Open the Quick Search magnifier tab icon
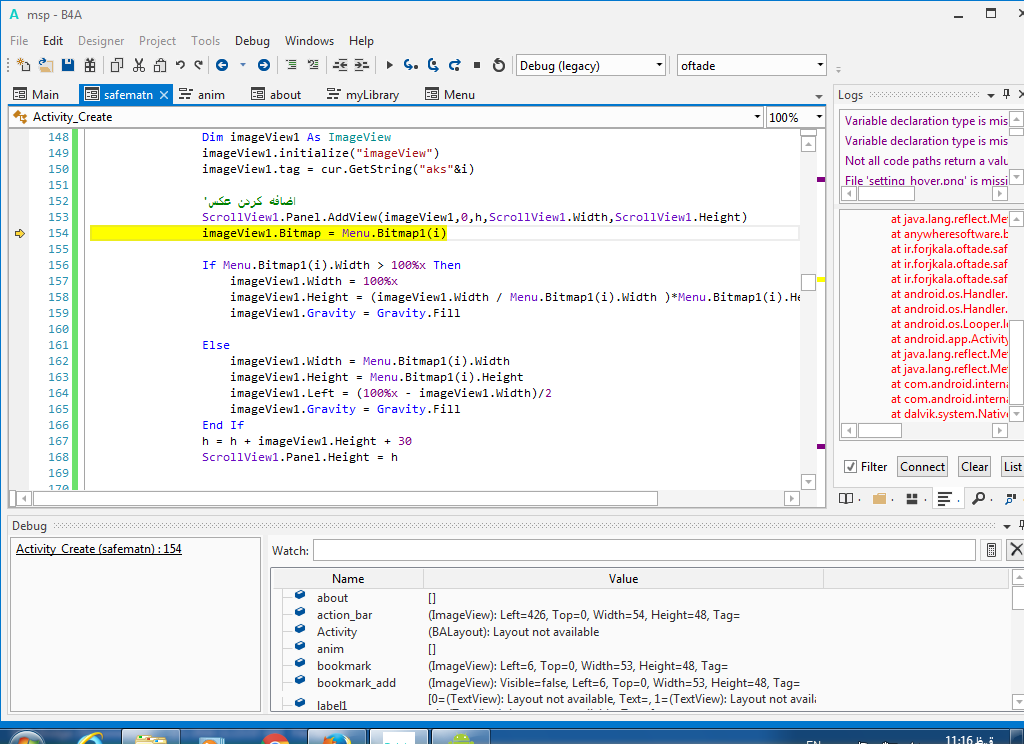The height and width of the screenshot is (744, 1024). coord(977,498)
